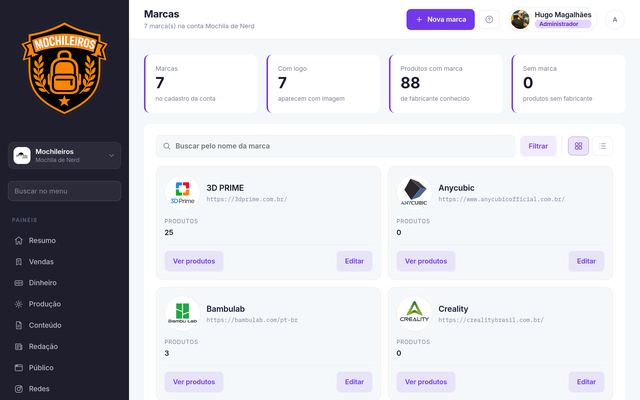Click the round 'A' button in header
Viewport: 640px width, 400px height.
615,20
